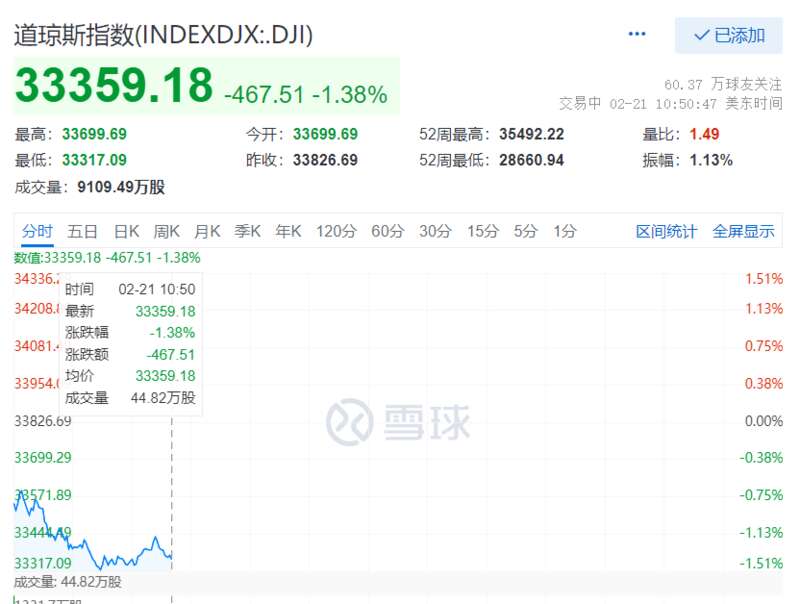Viewport: 800px width, 604px height.
Task: Open the three-dot more options menu
Action: (x=636, y=34)
